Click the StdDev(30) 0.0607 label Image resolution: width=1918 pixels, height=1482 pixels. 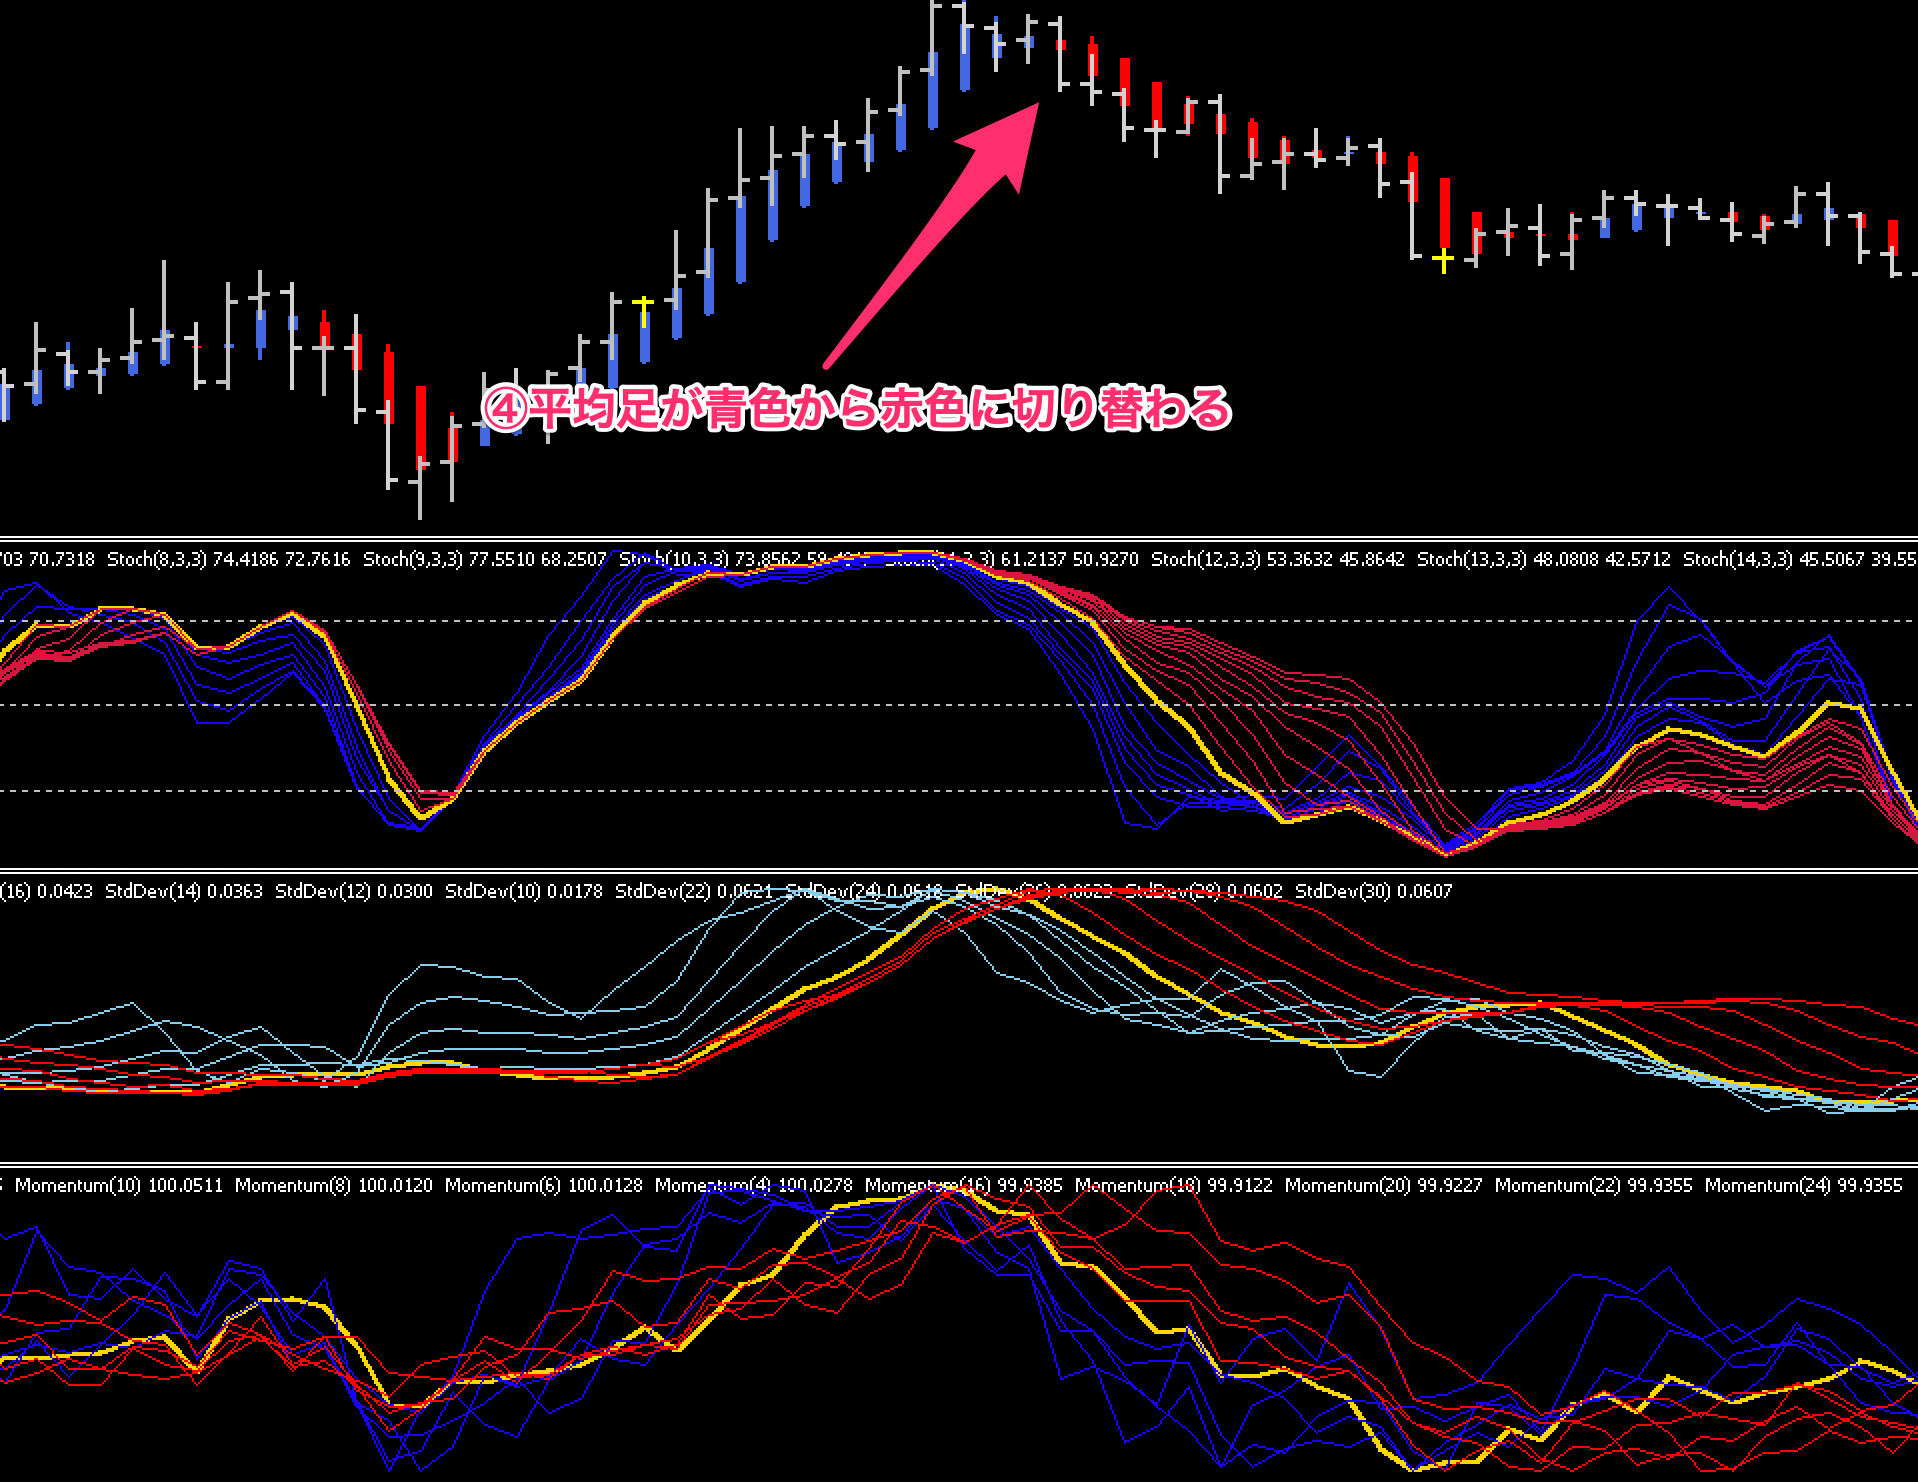coord(1374,891)
